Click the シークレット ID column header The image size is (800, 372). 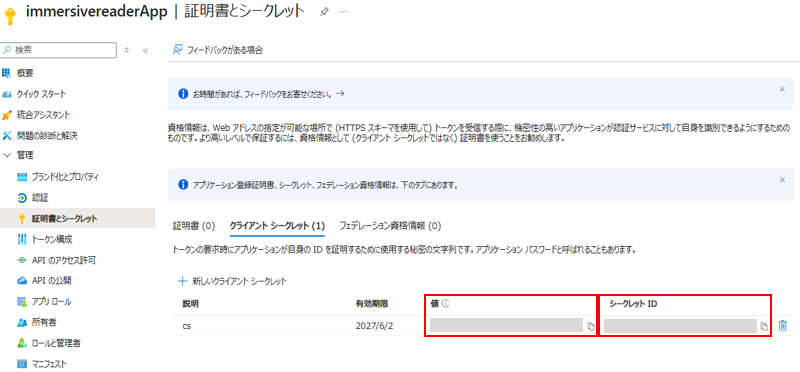pos(633,304)
